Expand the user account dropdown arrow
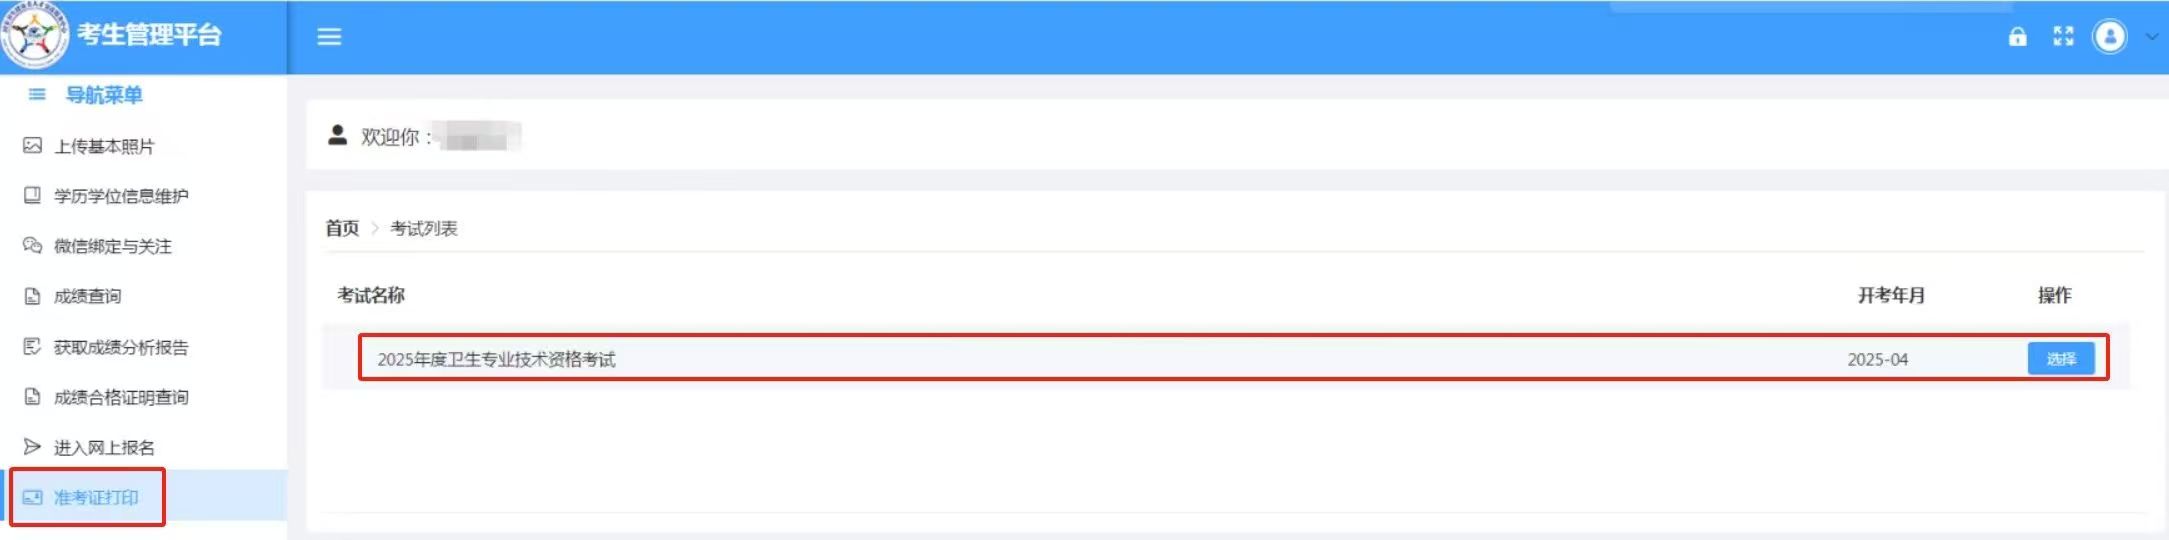The width and height of the screenshot is (2169, 540). 2152,37
